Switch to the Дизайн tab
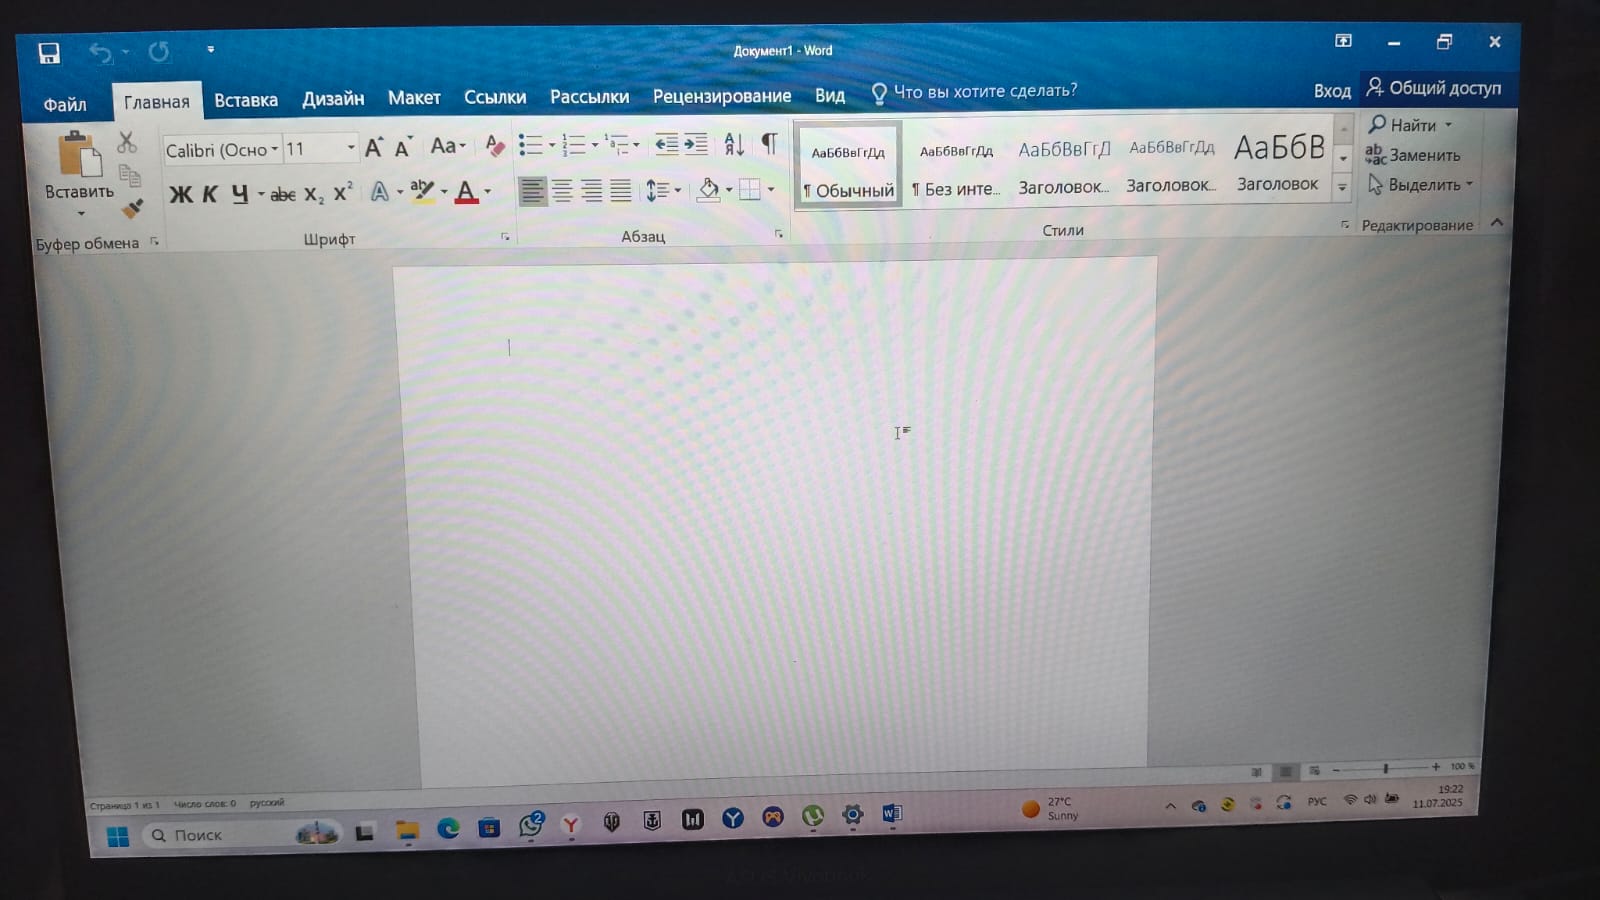 [333, 99]
